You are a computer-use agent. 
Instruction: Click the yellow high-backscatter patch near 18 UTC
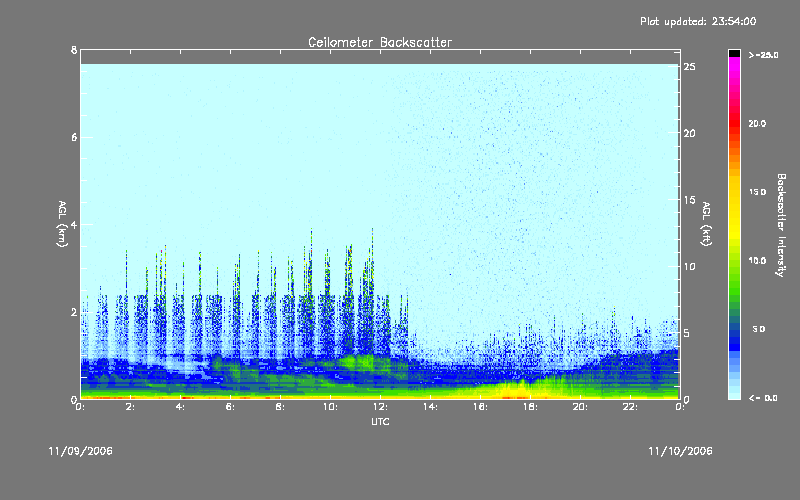(515, 390)
